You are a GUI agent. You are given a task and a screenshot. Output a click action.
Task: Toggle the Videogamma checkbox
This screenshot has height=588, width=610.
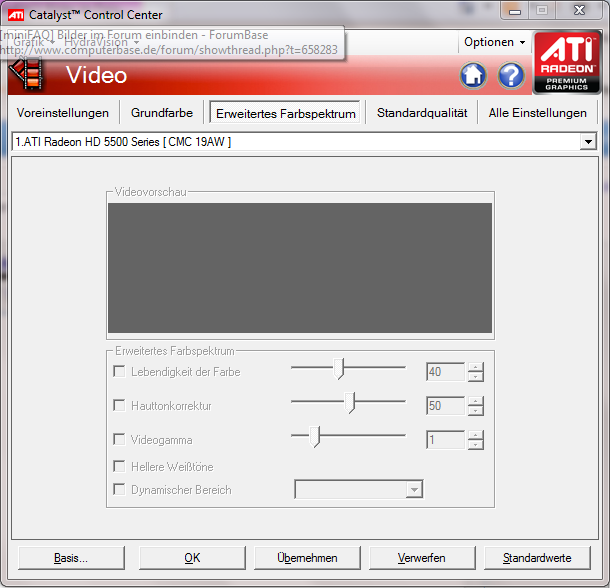point(119,439)
